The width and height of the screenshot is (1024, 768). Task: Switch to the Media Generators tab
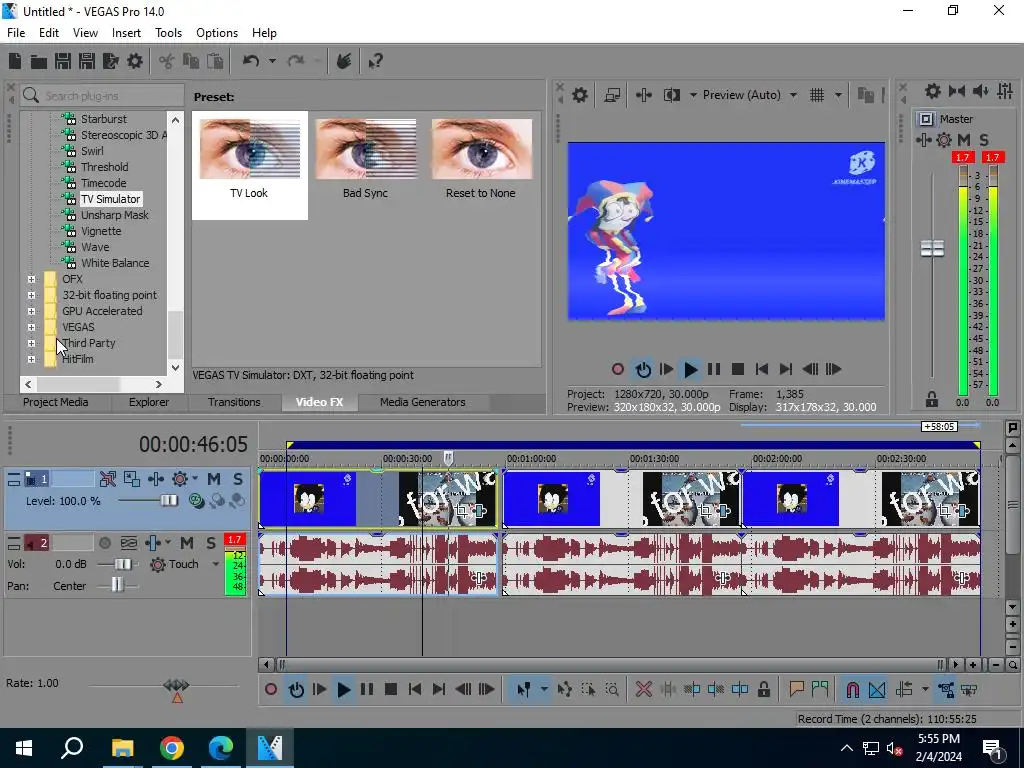pyautogui.click(x=423, y=402)
